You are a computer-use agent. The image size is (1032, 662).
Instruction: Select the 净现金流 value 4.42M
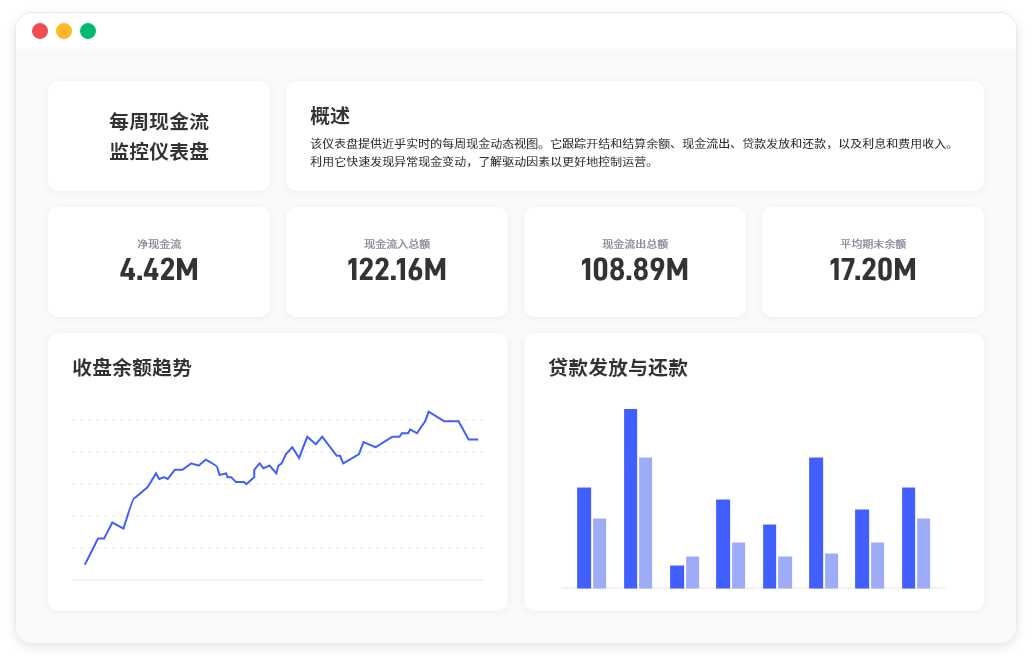(159, 269)
